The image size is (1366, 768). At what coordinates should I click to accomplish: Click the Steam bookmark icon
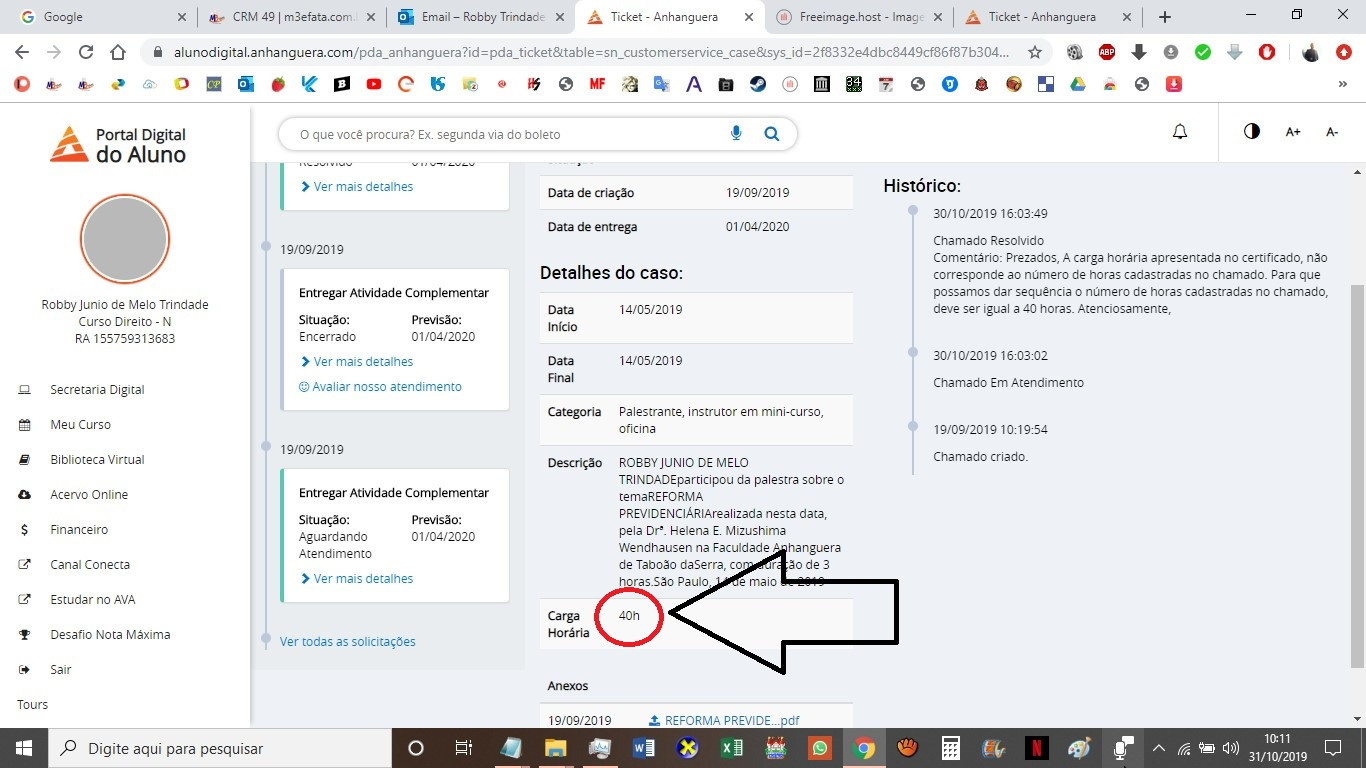pos(758,85)
